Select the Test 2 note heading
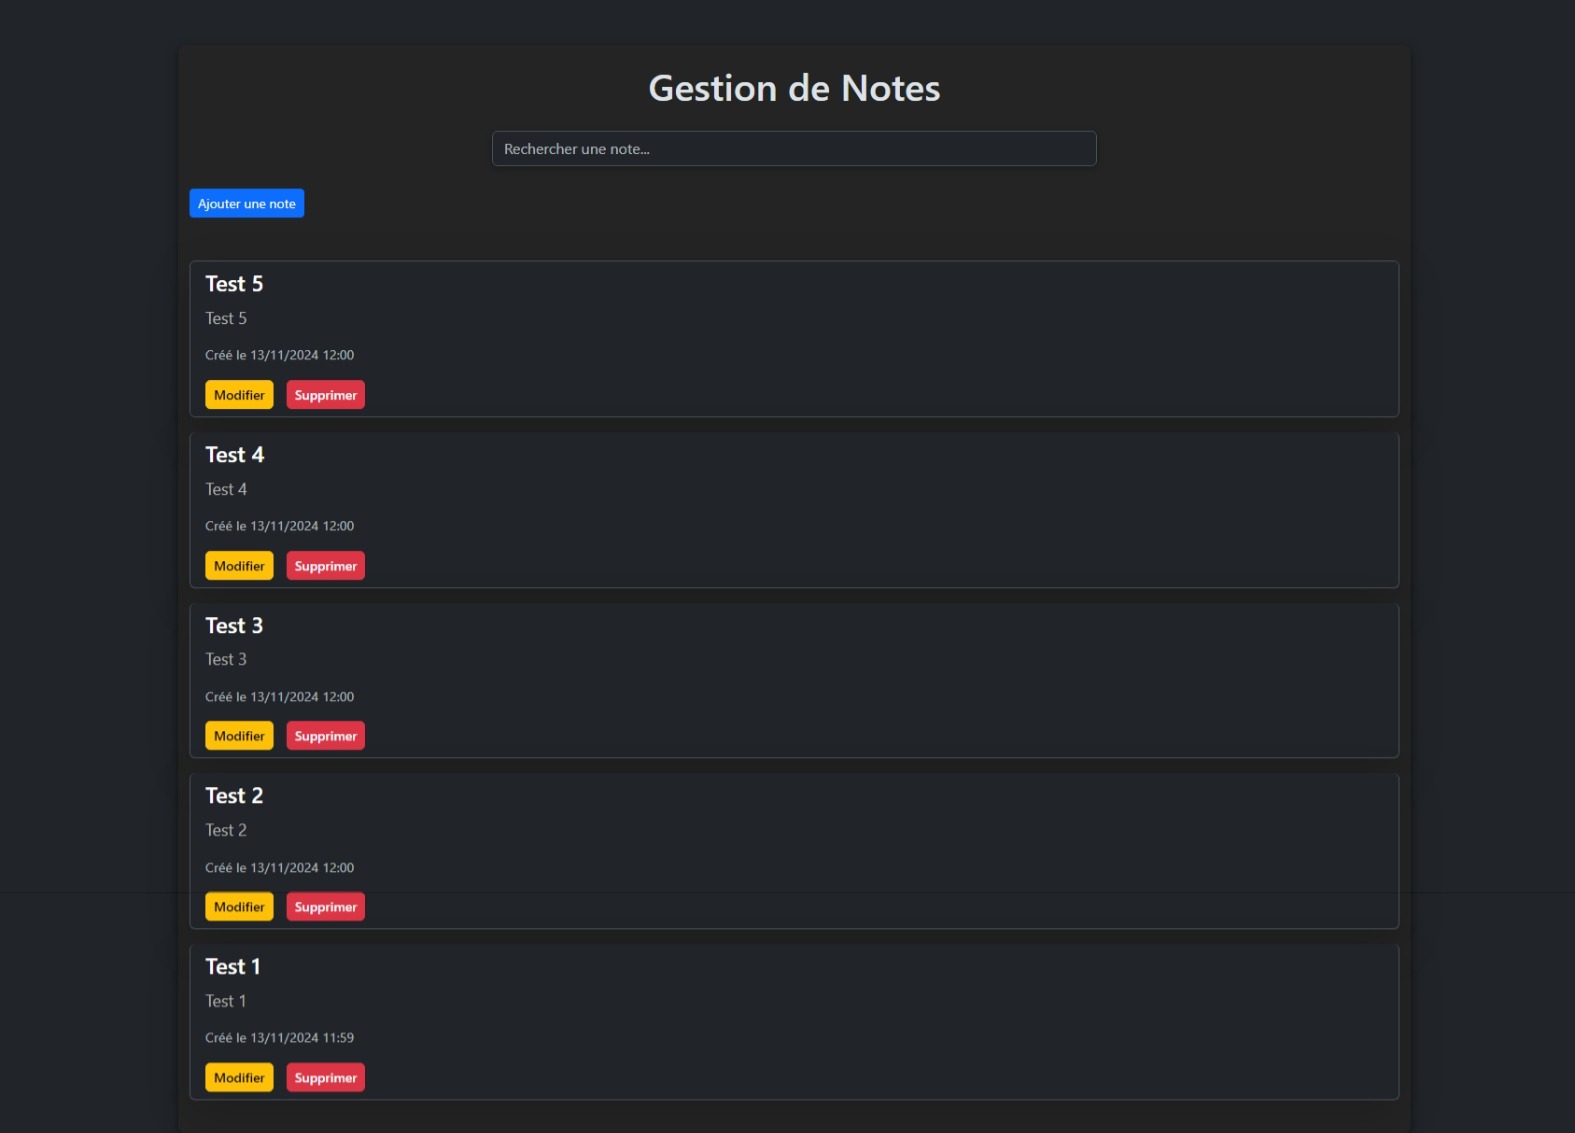Viewport: 1575px width, 1133px height. [x=234, y=796]
